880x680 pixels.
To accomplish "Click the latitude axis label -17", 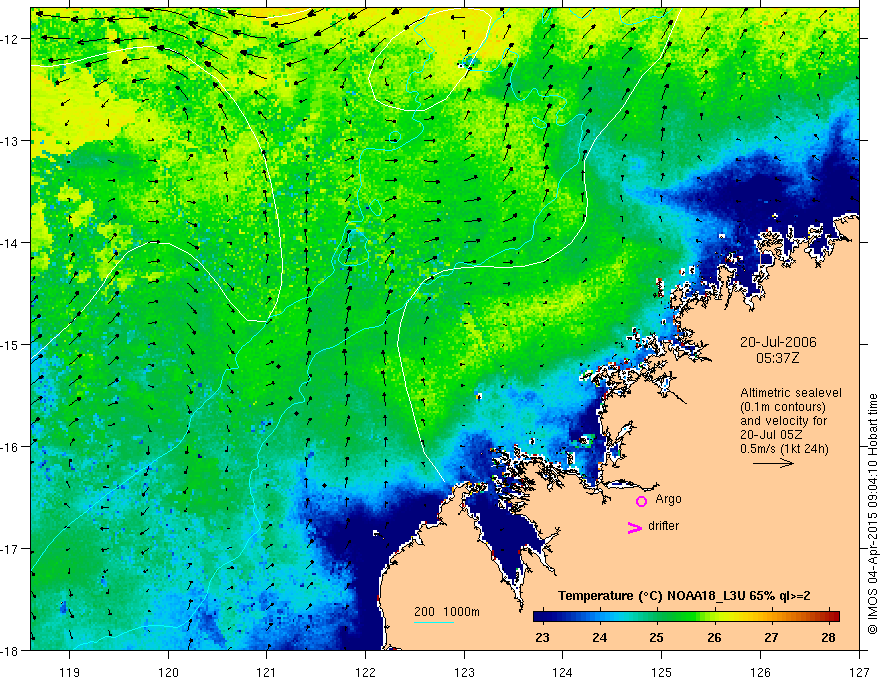I will (11, 549).
